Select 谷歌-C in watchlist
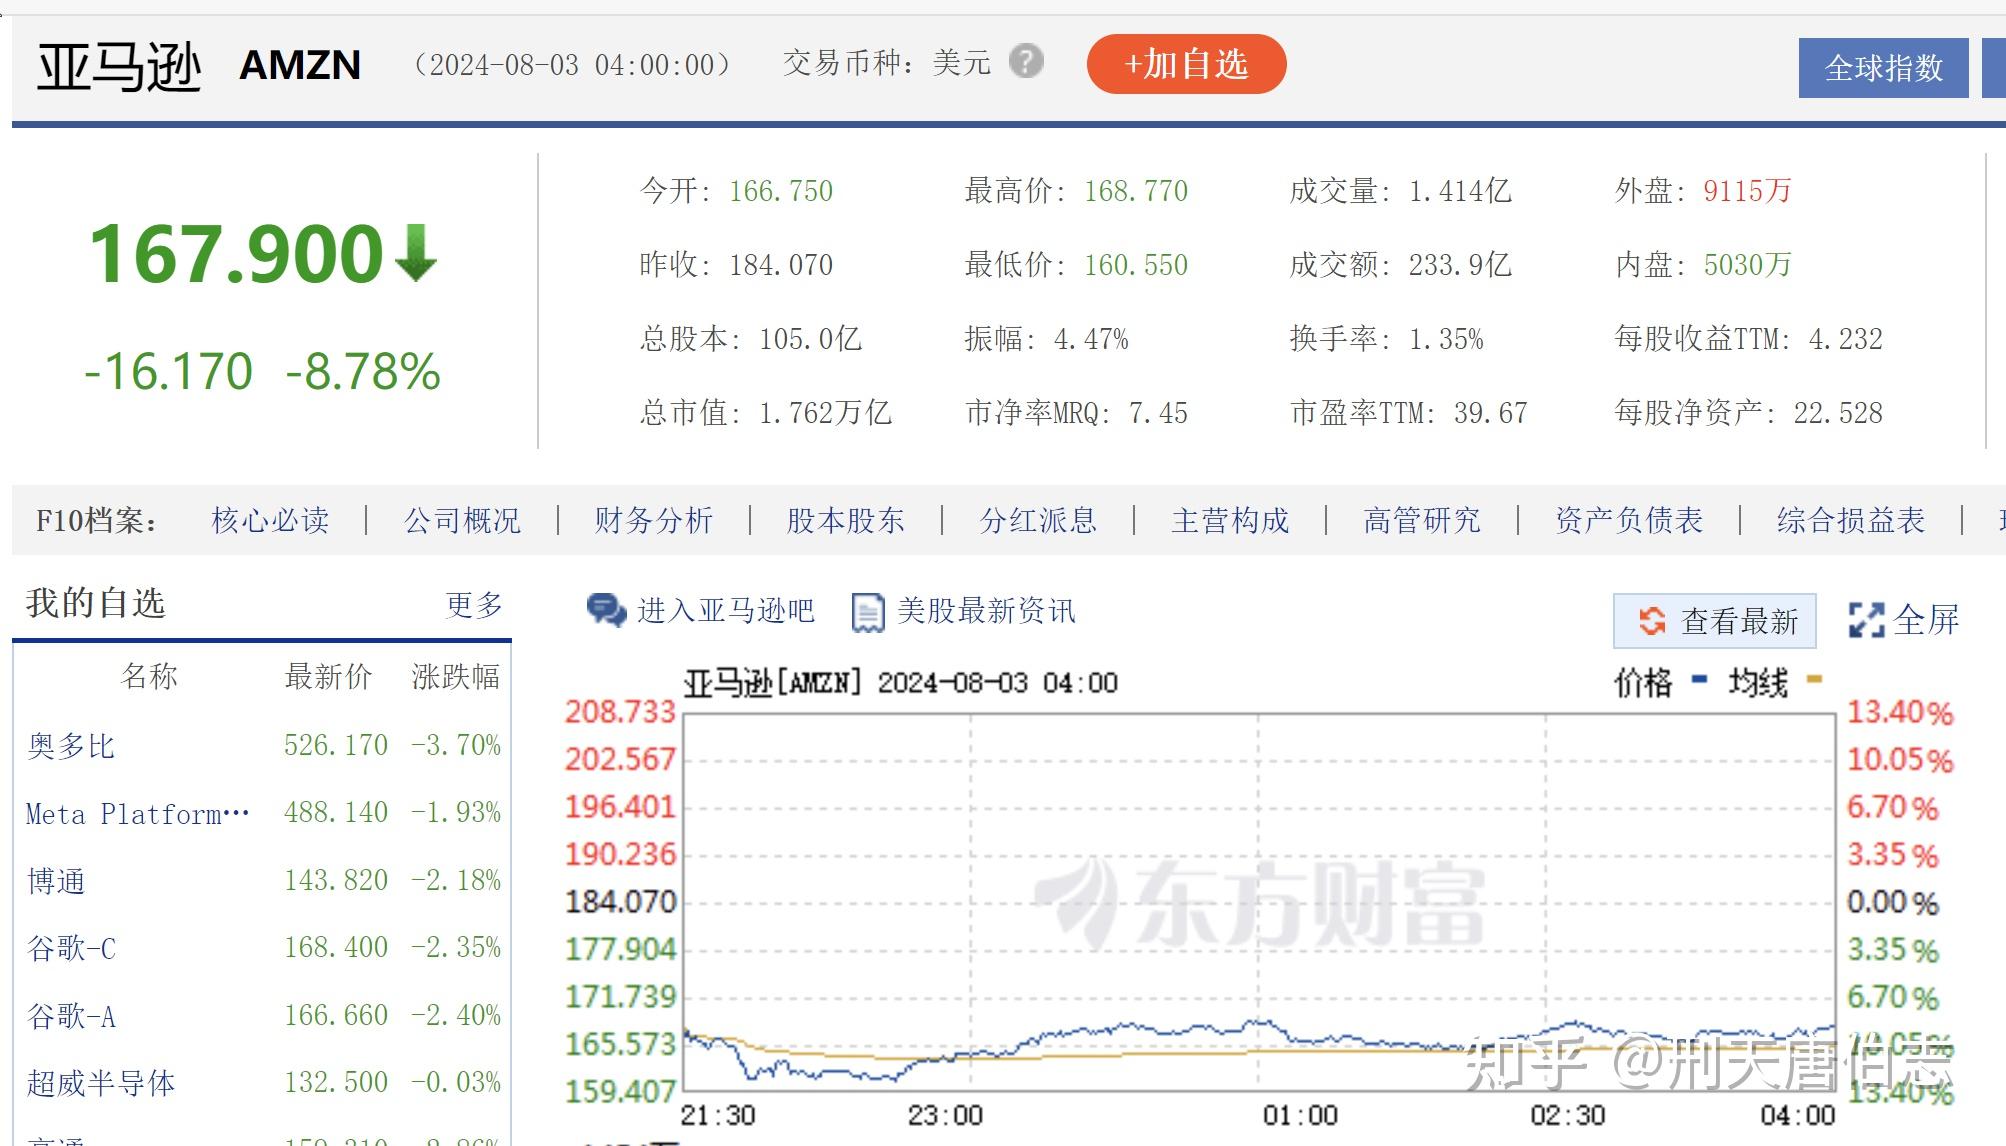2006x1146 pixels. click(71, 948)
